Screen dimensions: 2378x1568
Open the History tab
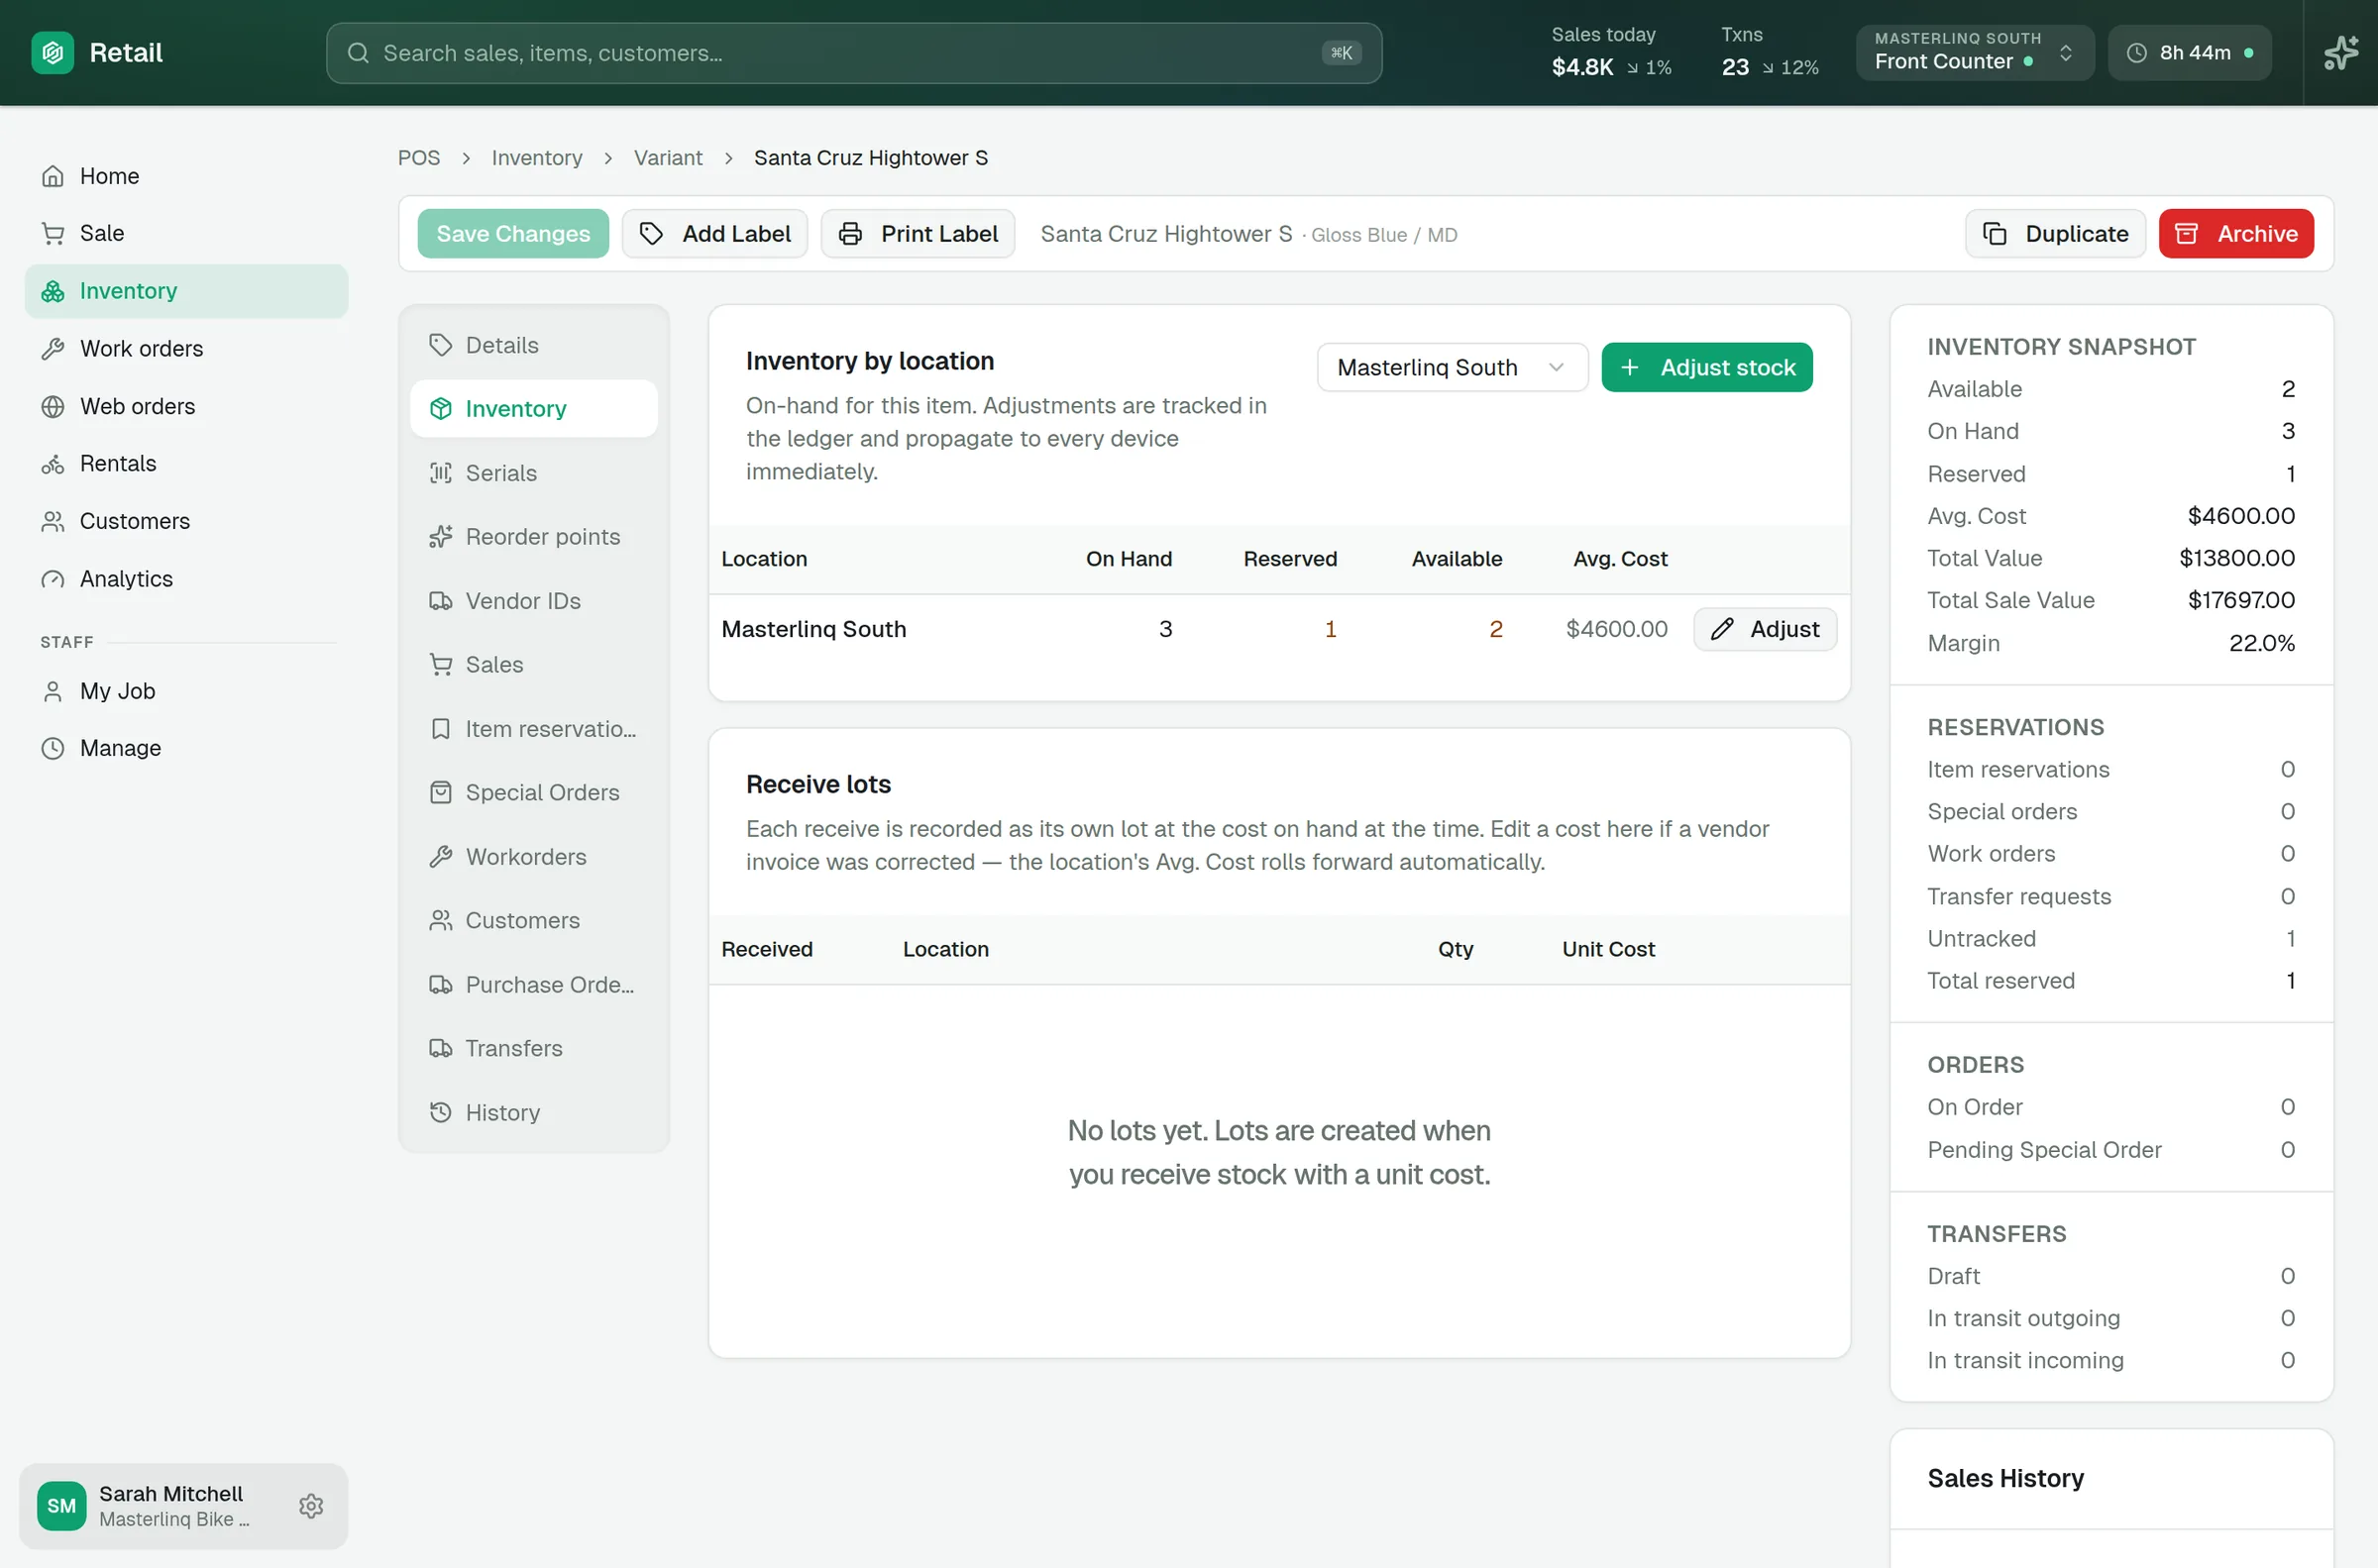click(x=533, y=1113)
